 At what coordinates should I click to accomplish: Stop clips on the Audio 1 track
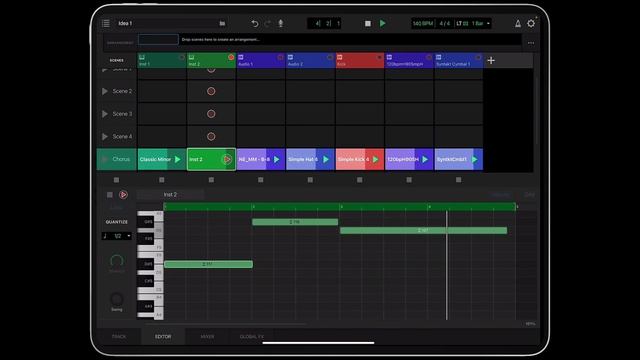260,180
